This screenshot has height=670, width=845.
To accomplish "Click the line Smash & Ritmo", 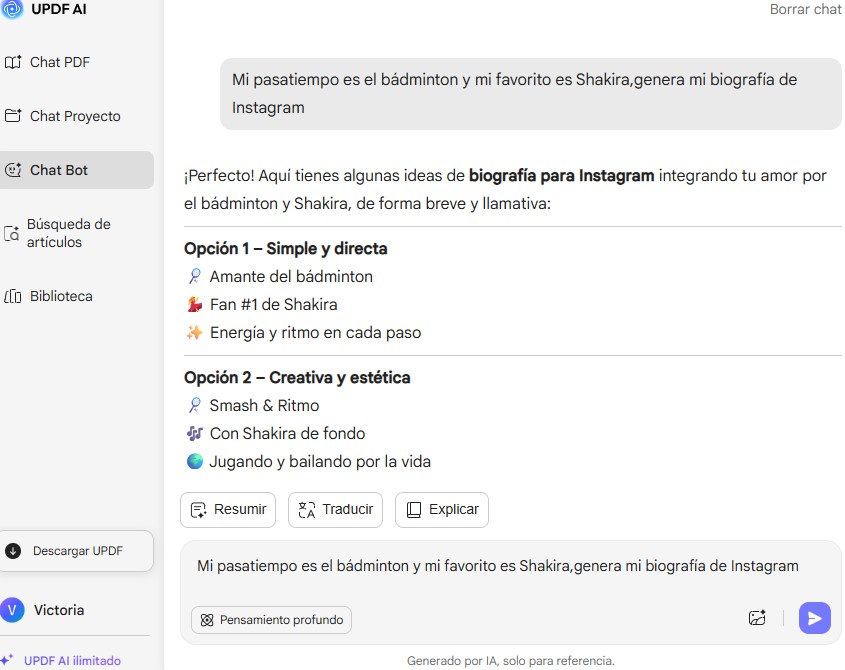I will (253, 405).
